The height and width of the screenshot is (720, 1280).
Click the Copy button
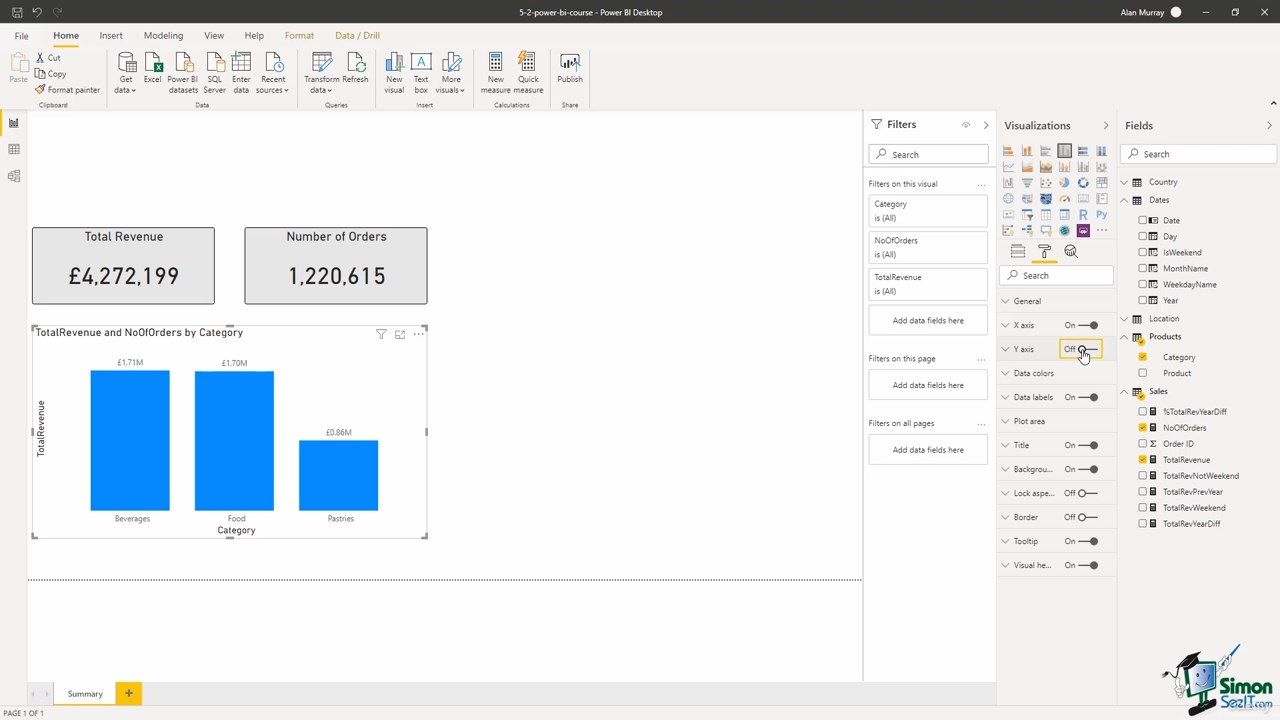50,74
